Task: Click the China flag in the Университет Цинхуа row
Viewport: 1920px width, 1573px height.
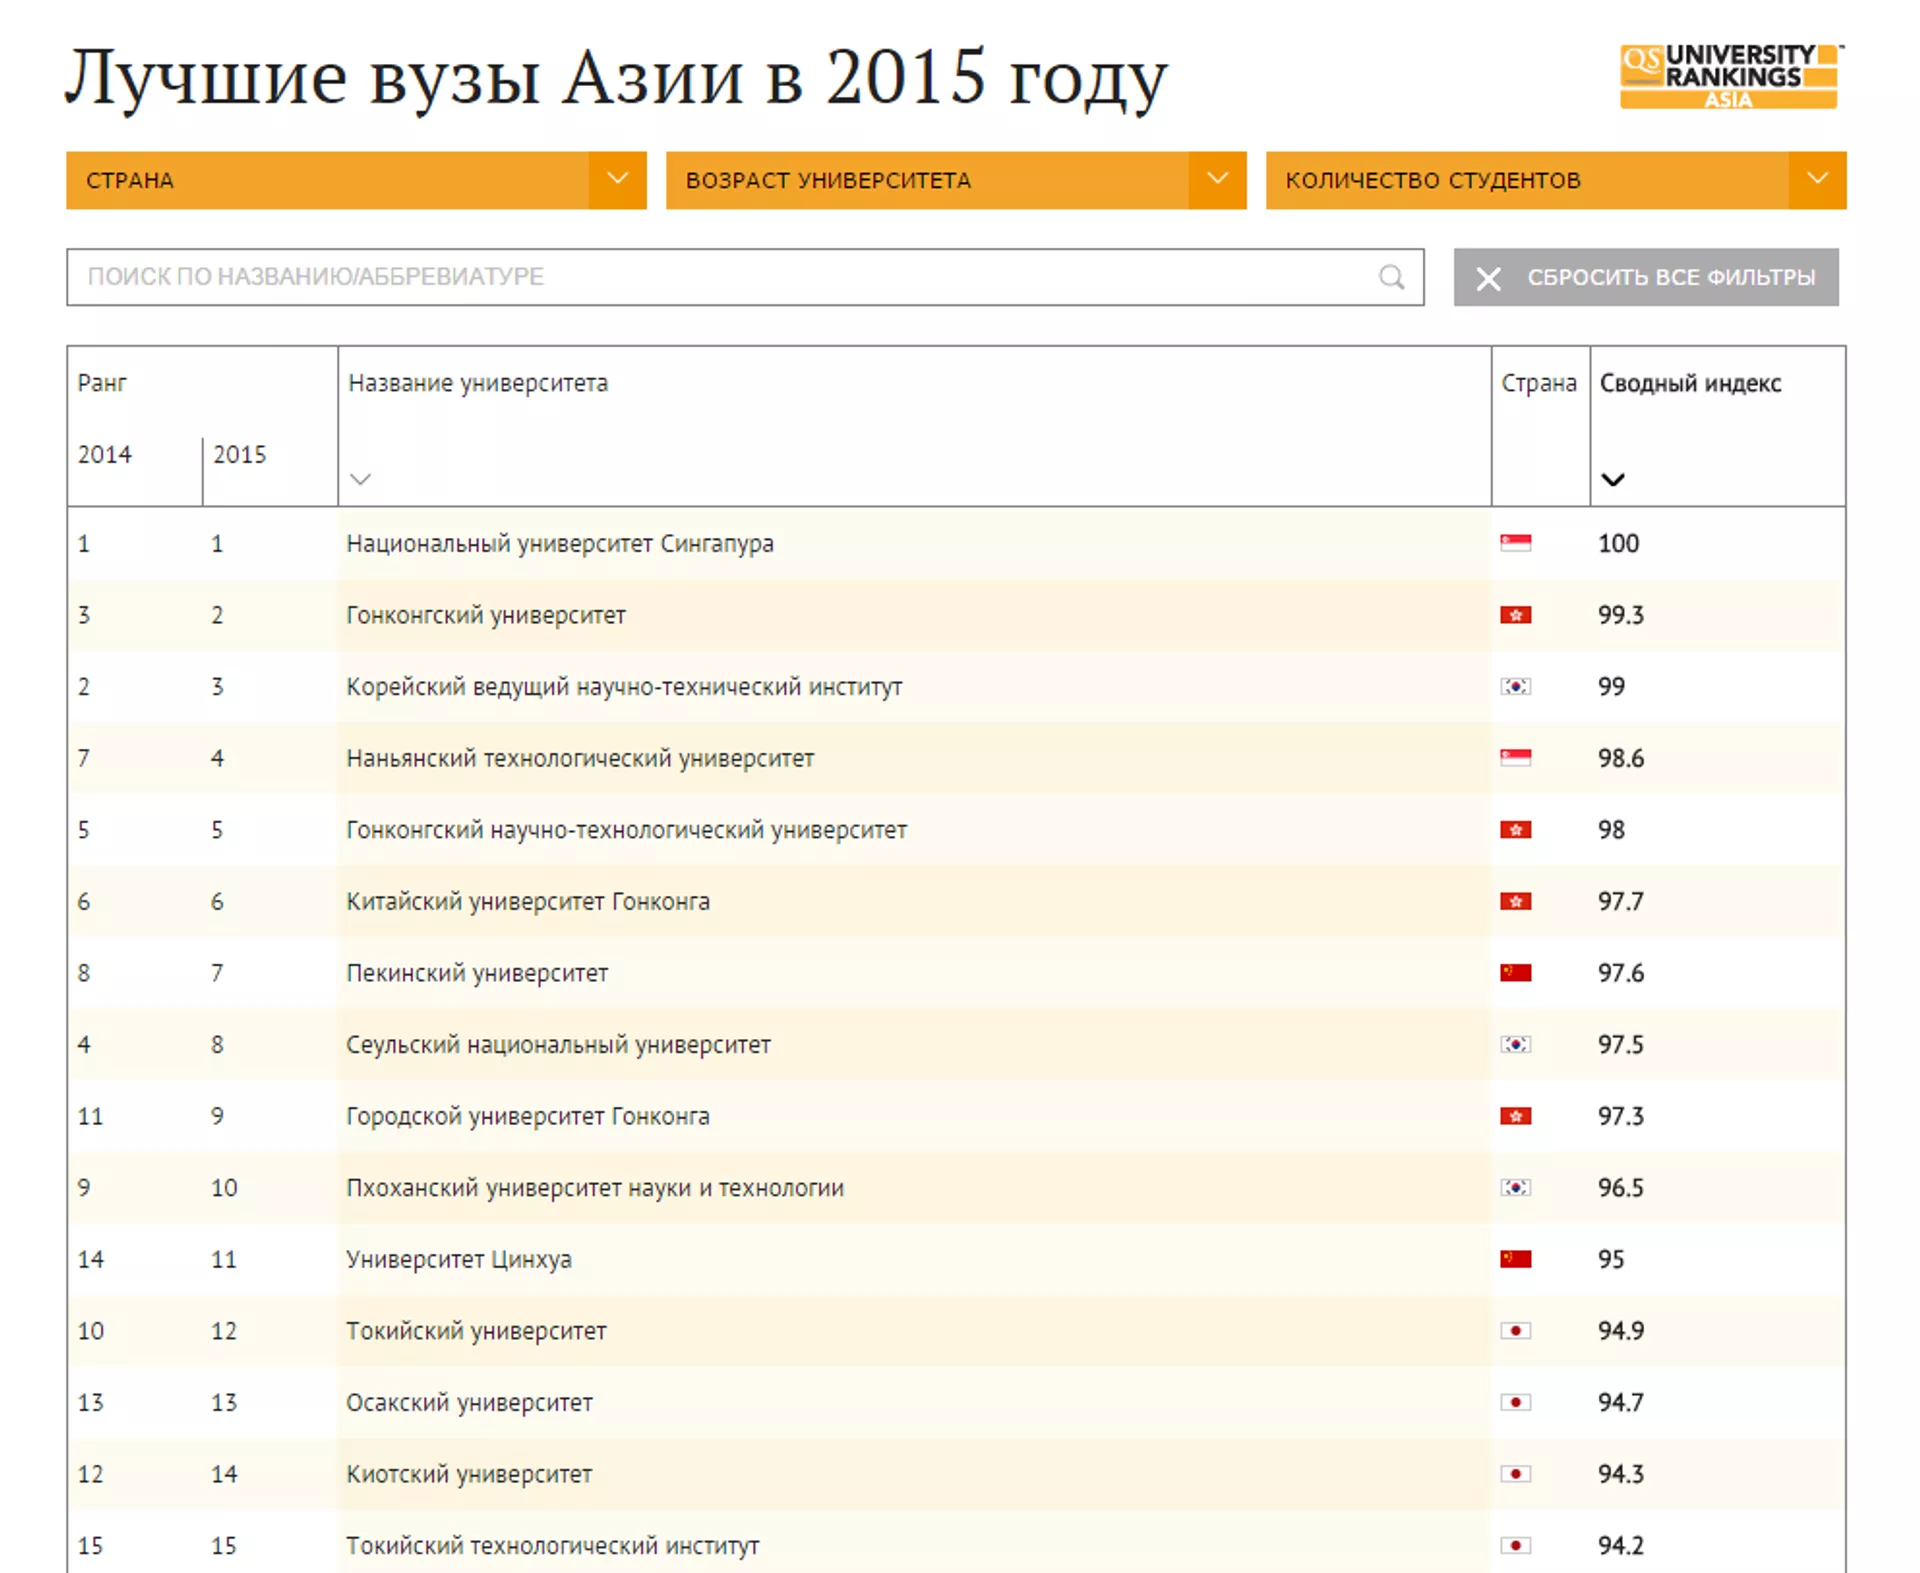Action: [1515, 1259]
